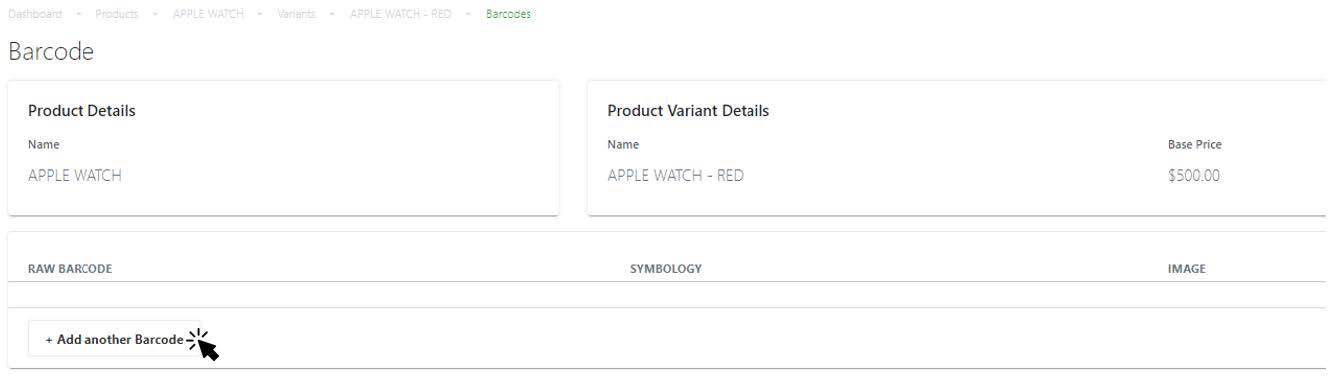Click the Barcode page heading
This screenshot has width=1331, height=383.
pyautogui.click(x=51, y=52)
